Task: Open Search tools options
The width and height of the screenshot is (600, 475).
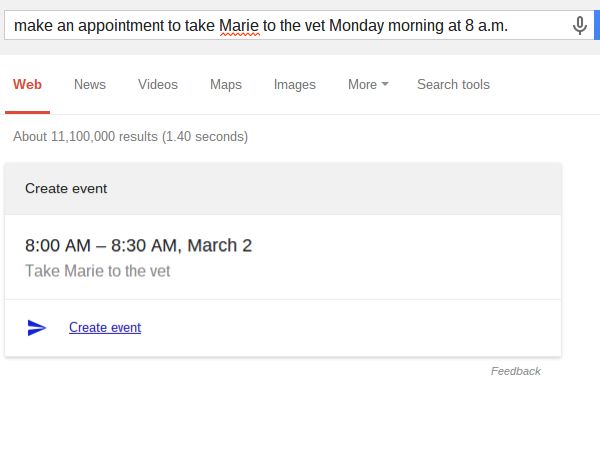Action: (x=453, y=85)
